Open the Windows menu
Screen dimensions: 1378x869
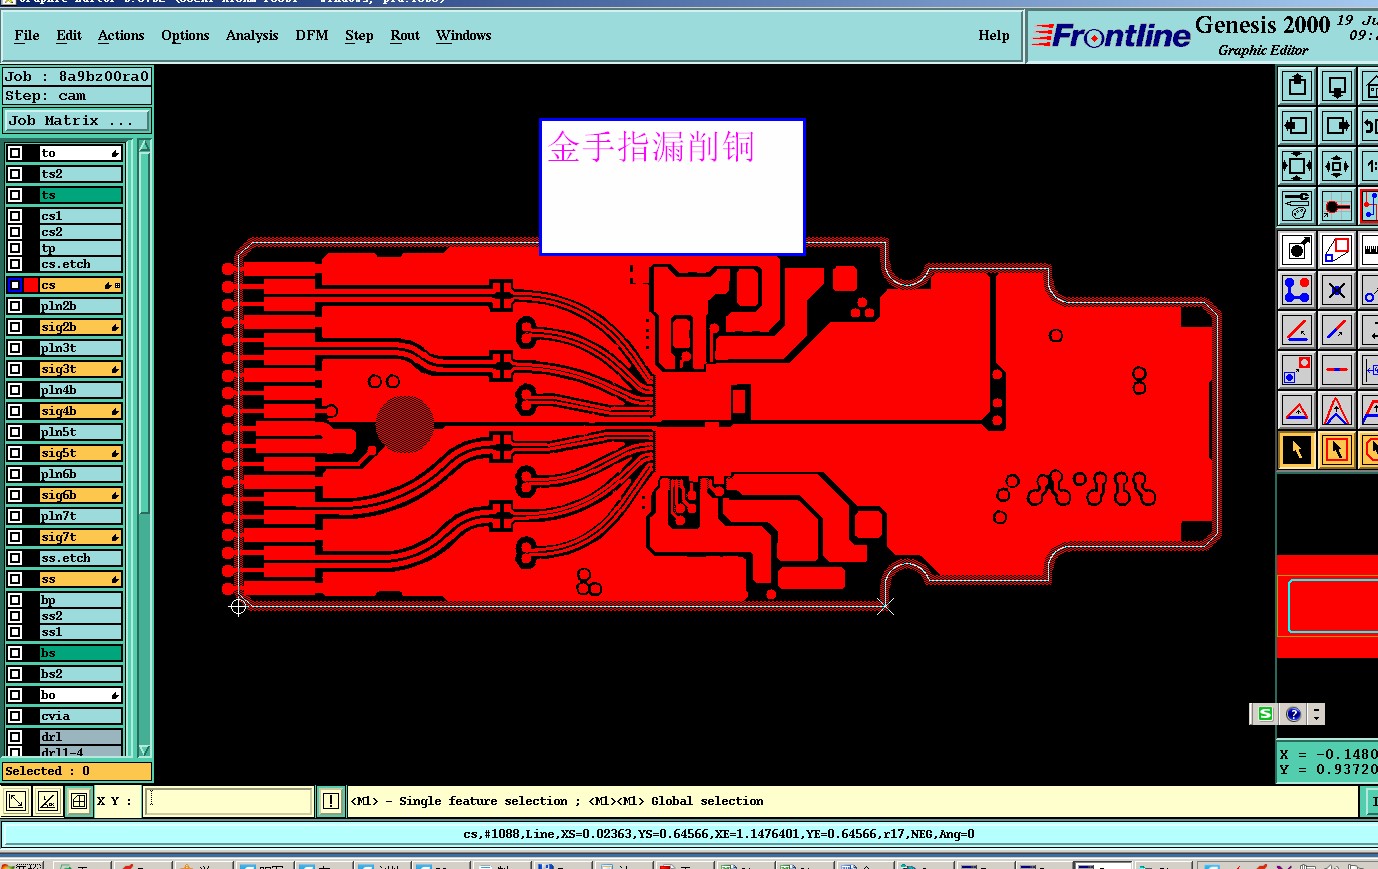click(464, 35)
